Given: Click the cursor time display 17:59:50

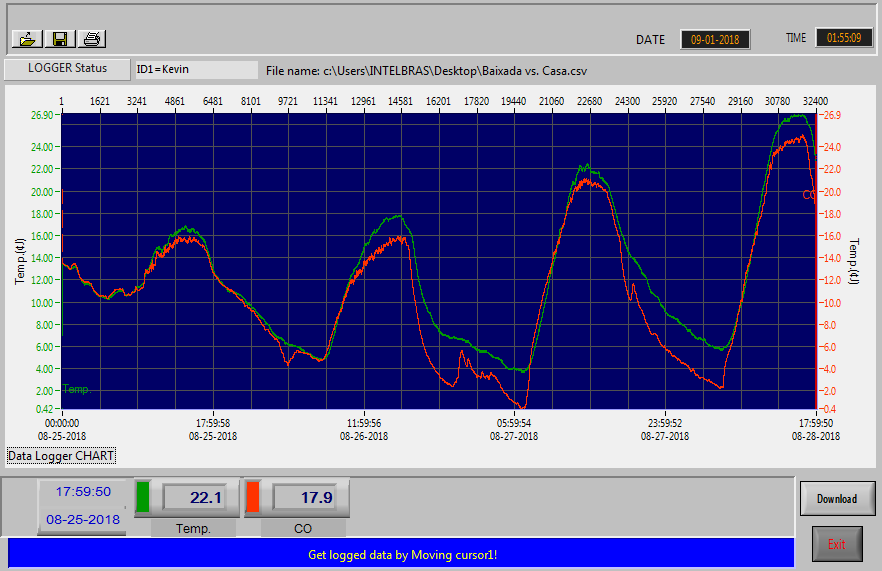Looking at the screenshot, I should pos(82,492).
